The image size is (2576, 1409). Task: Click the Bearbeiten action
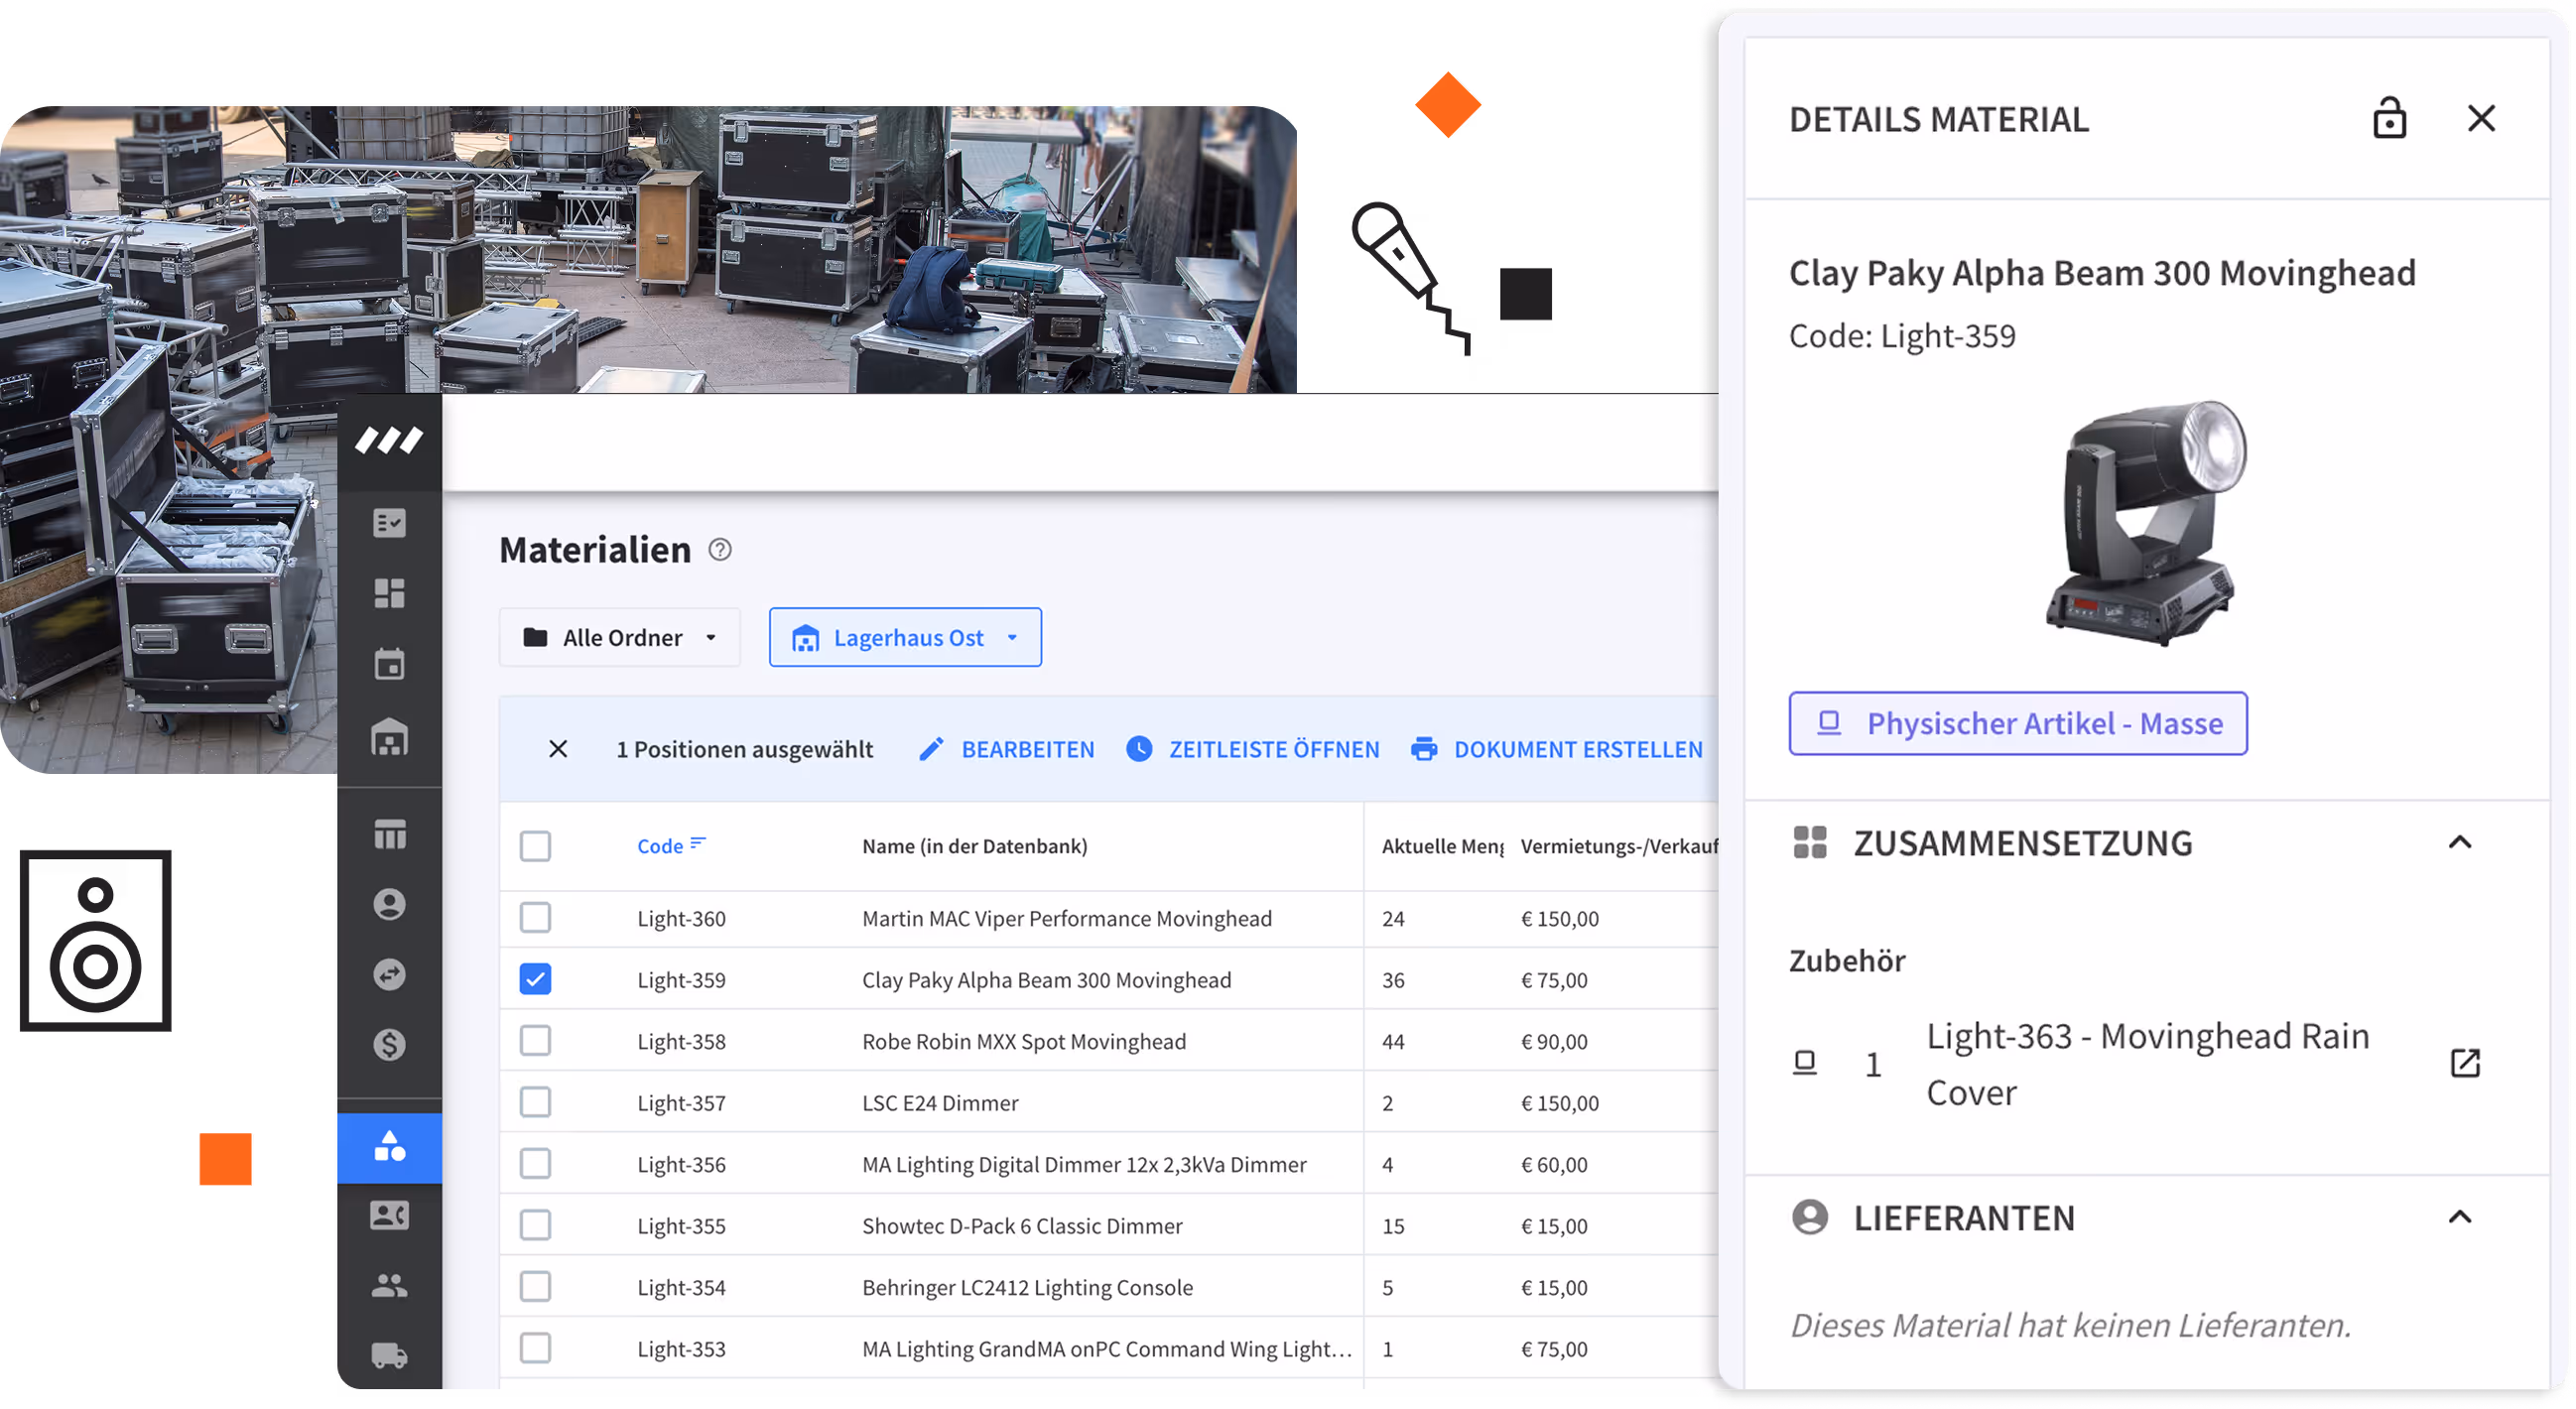[1006, 750]
